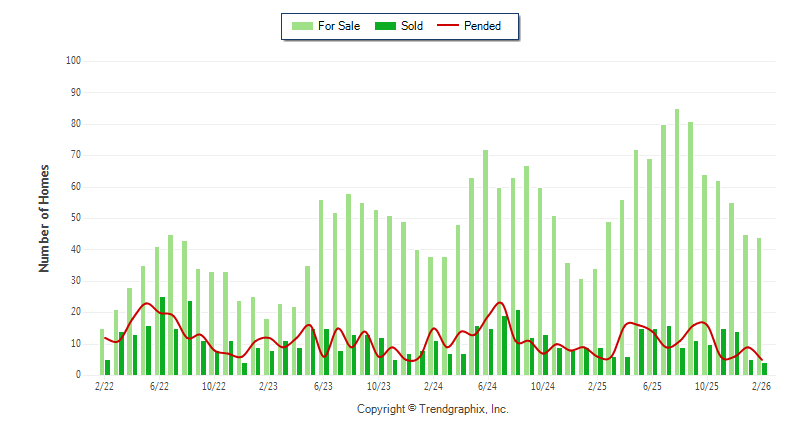Click the Copyright Trendgraphix, Inc. text

coord(433,409)
